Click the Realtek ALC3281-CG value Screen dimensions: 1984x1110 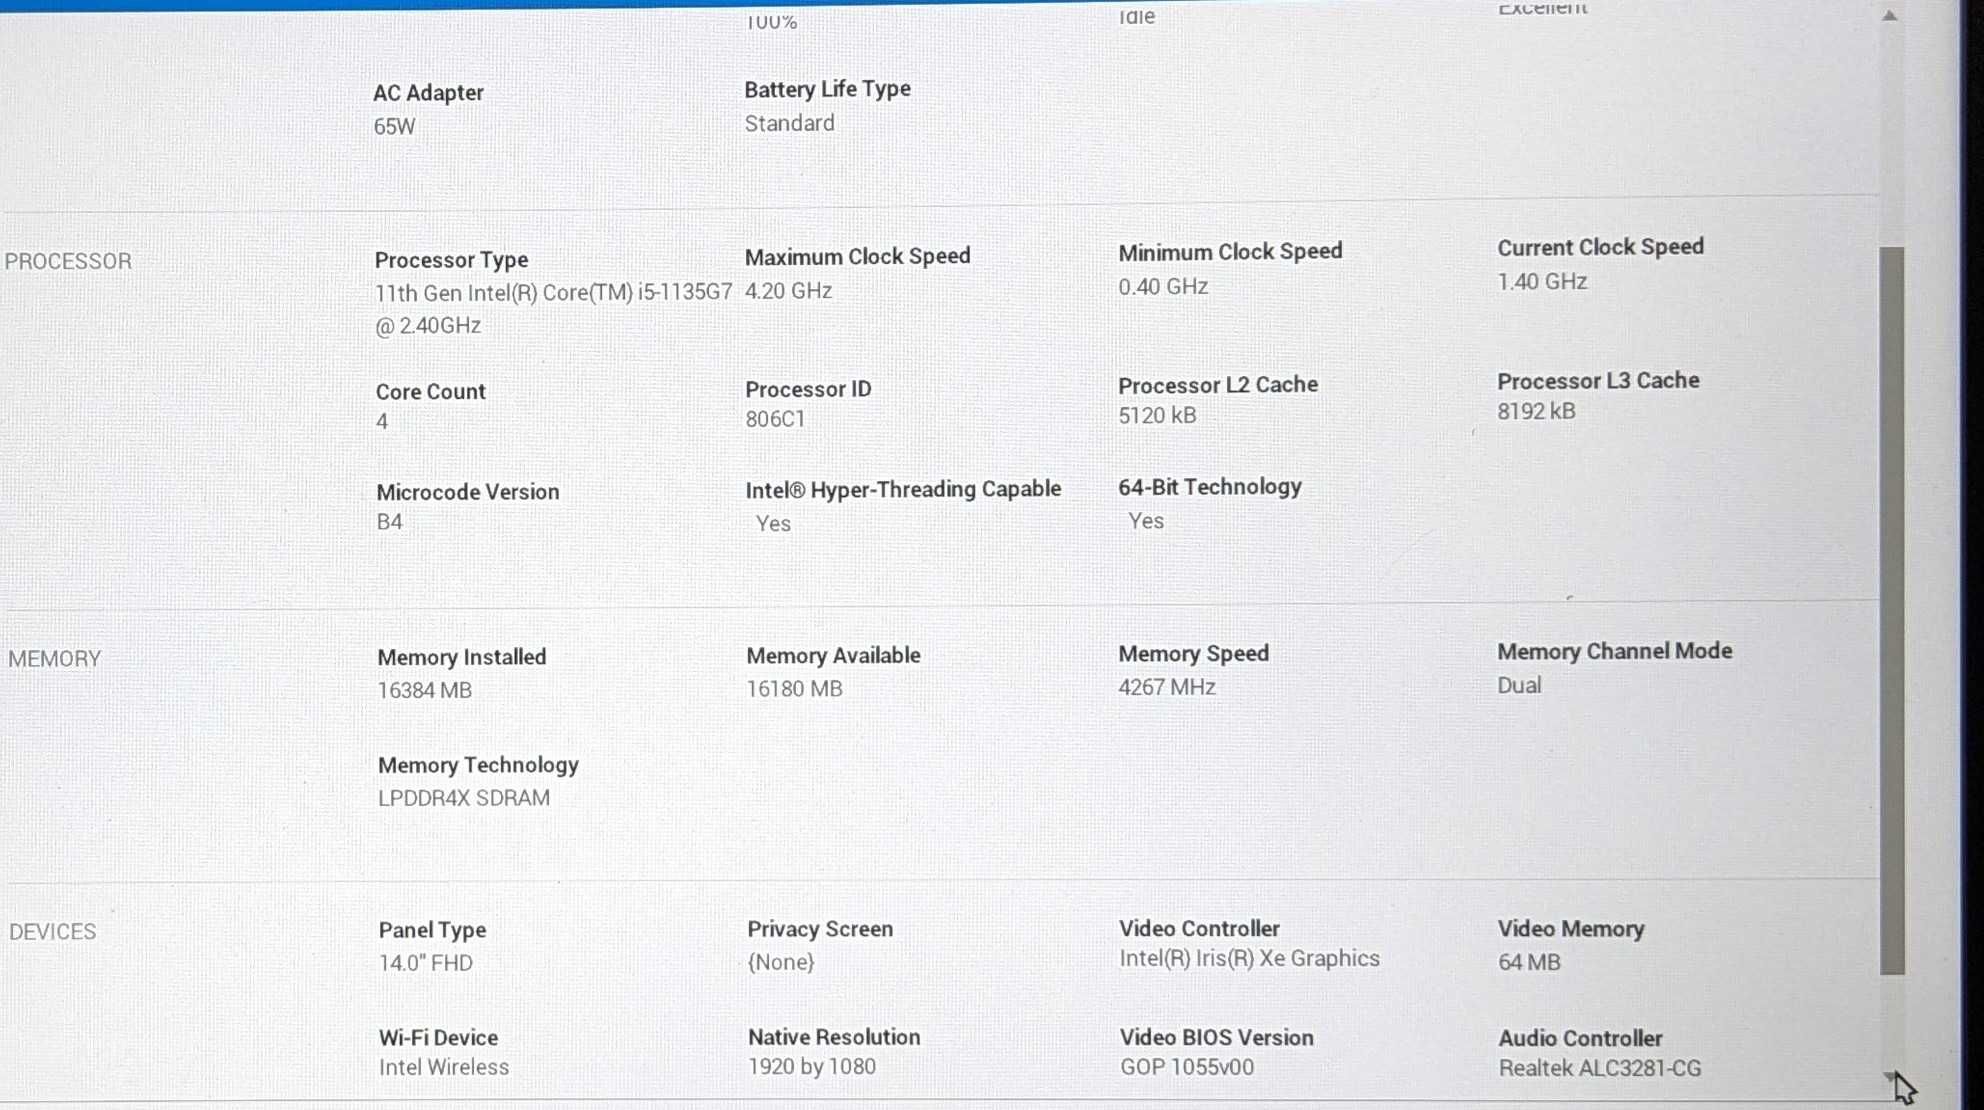[1599, 1069]
